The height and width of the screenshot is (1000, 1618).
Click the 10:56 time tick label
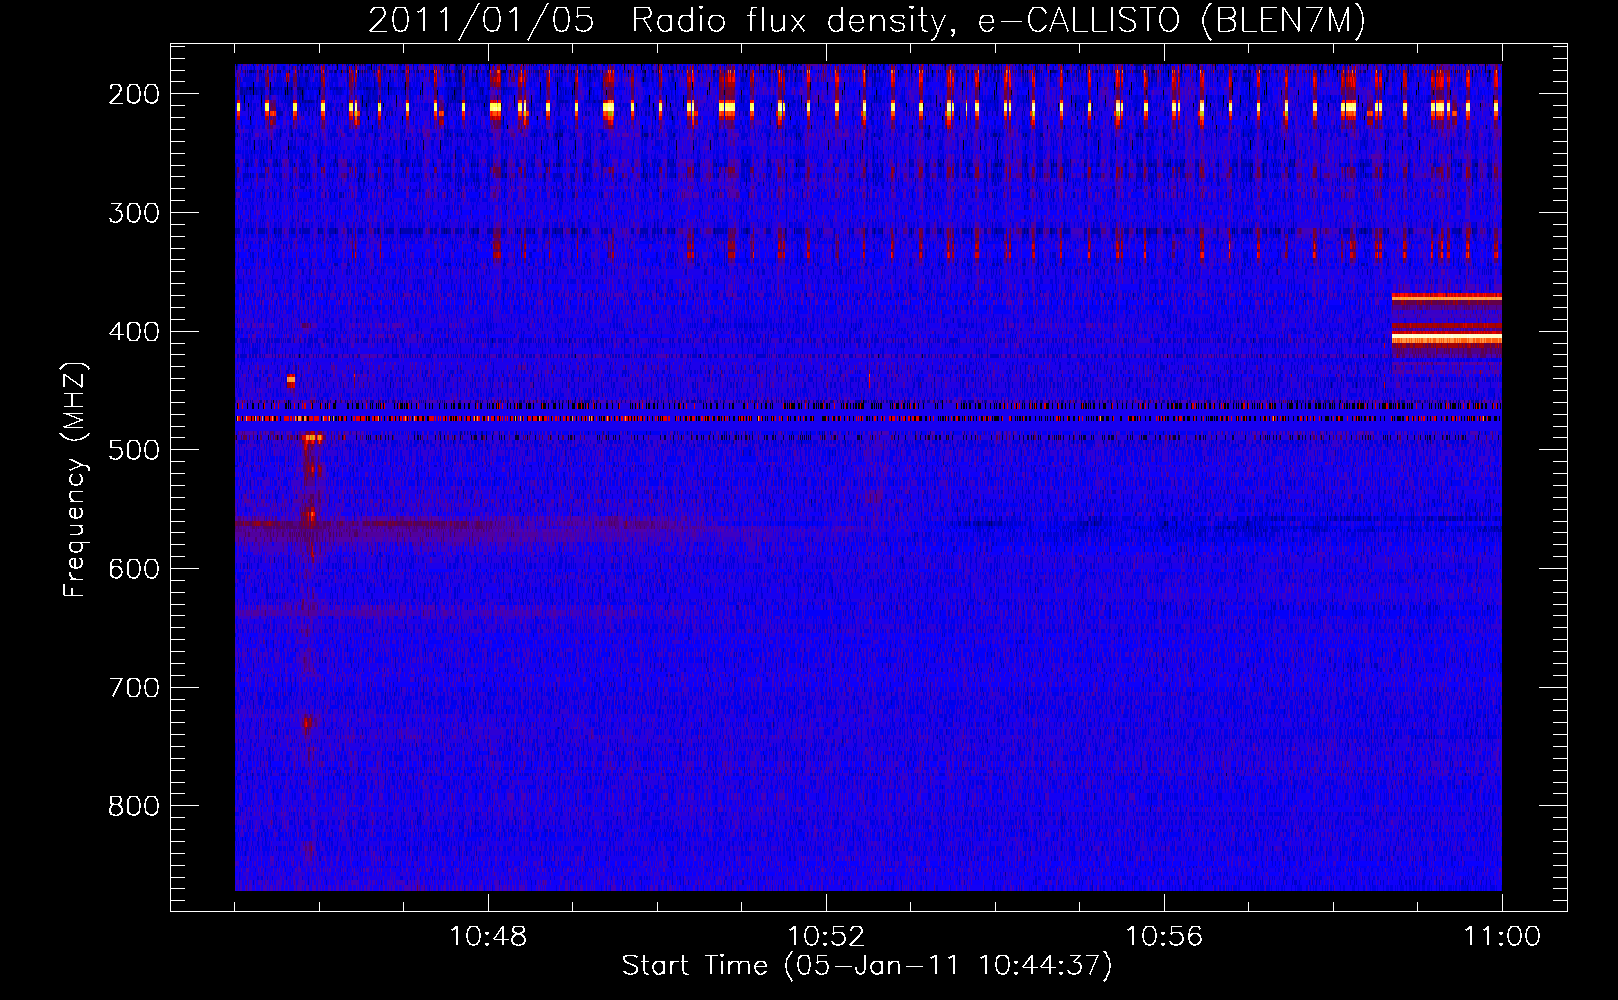[x=1164, y=937]
